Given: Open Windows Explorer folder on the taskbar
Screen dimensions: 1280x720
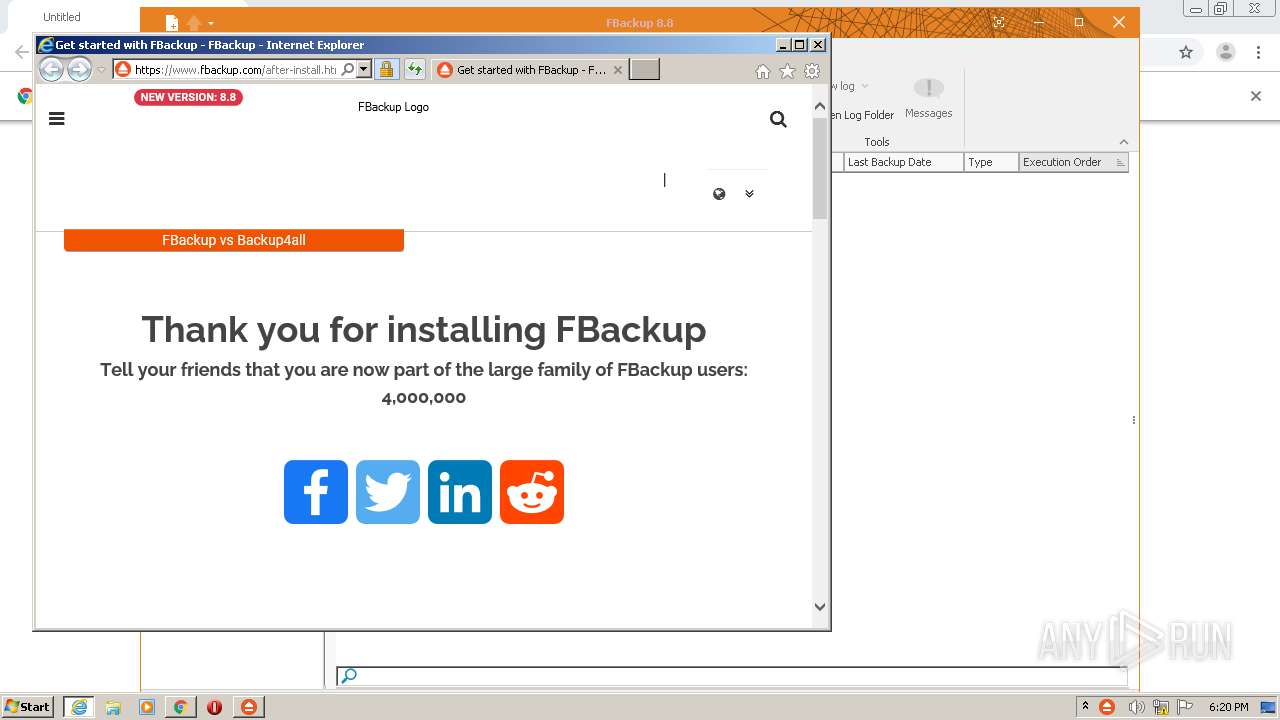Looking at the screenshot, I should [113, 707].
